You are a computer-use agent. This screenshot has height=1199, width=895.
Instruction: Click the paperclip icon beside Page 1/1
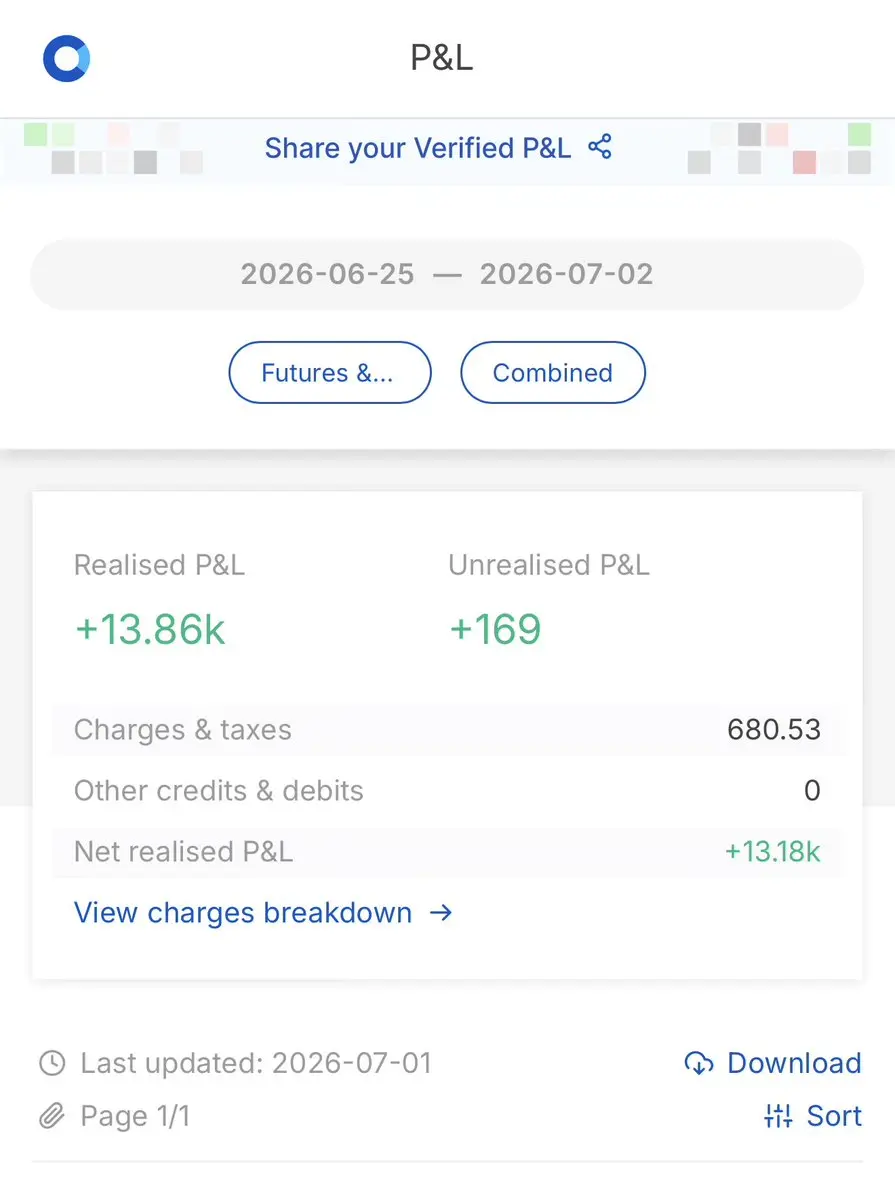pyautogui.click(x=52, y=1116)
